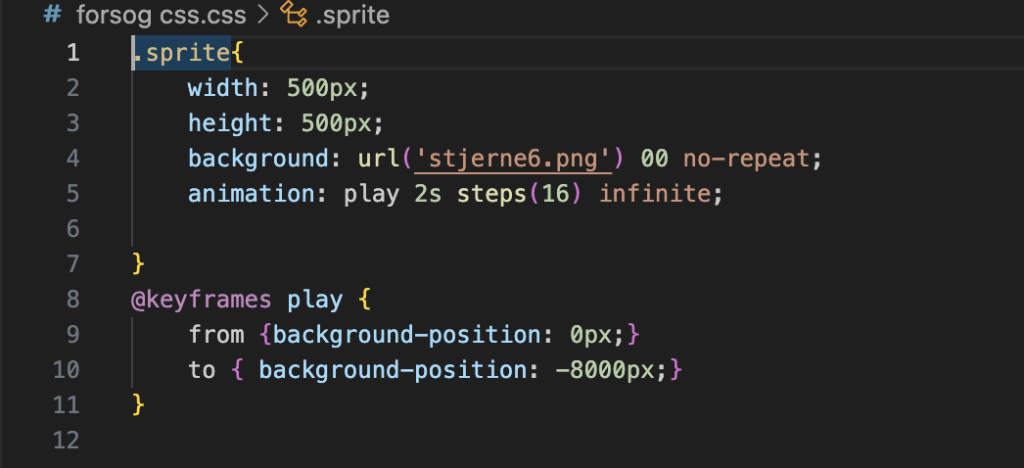Viewport: 1024px width, 468px height.
Task: Select line number 5 in the gutter
Action: 72,193
